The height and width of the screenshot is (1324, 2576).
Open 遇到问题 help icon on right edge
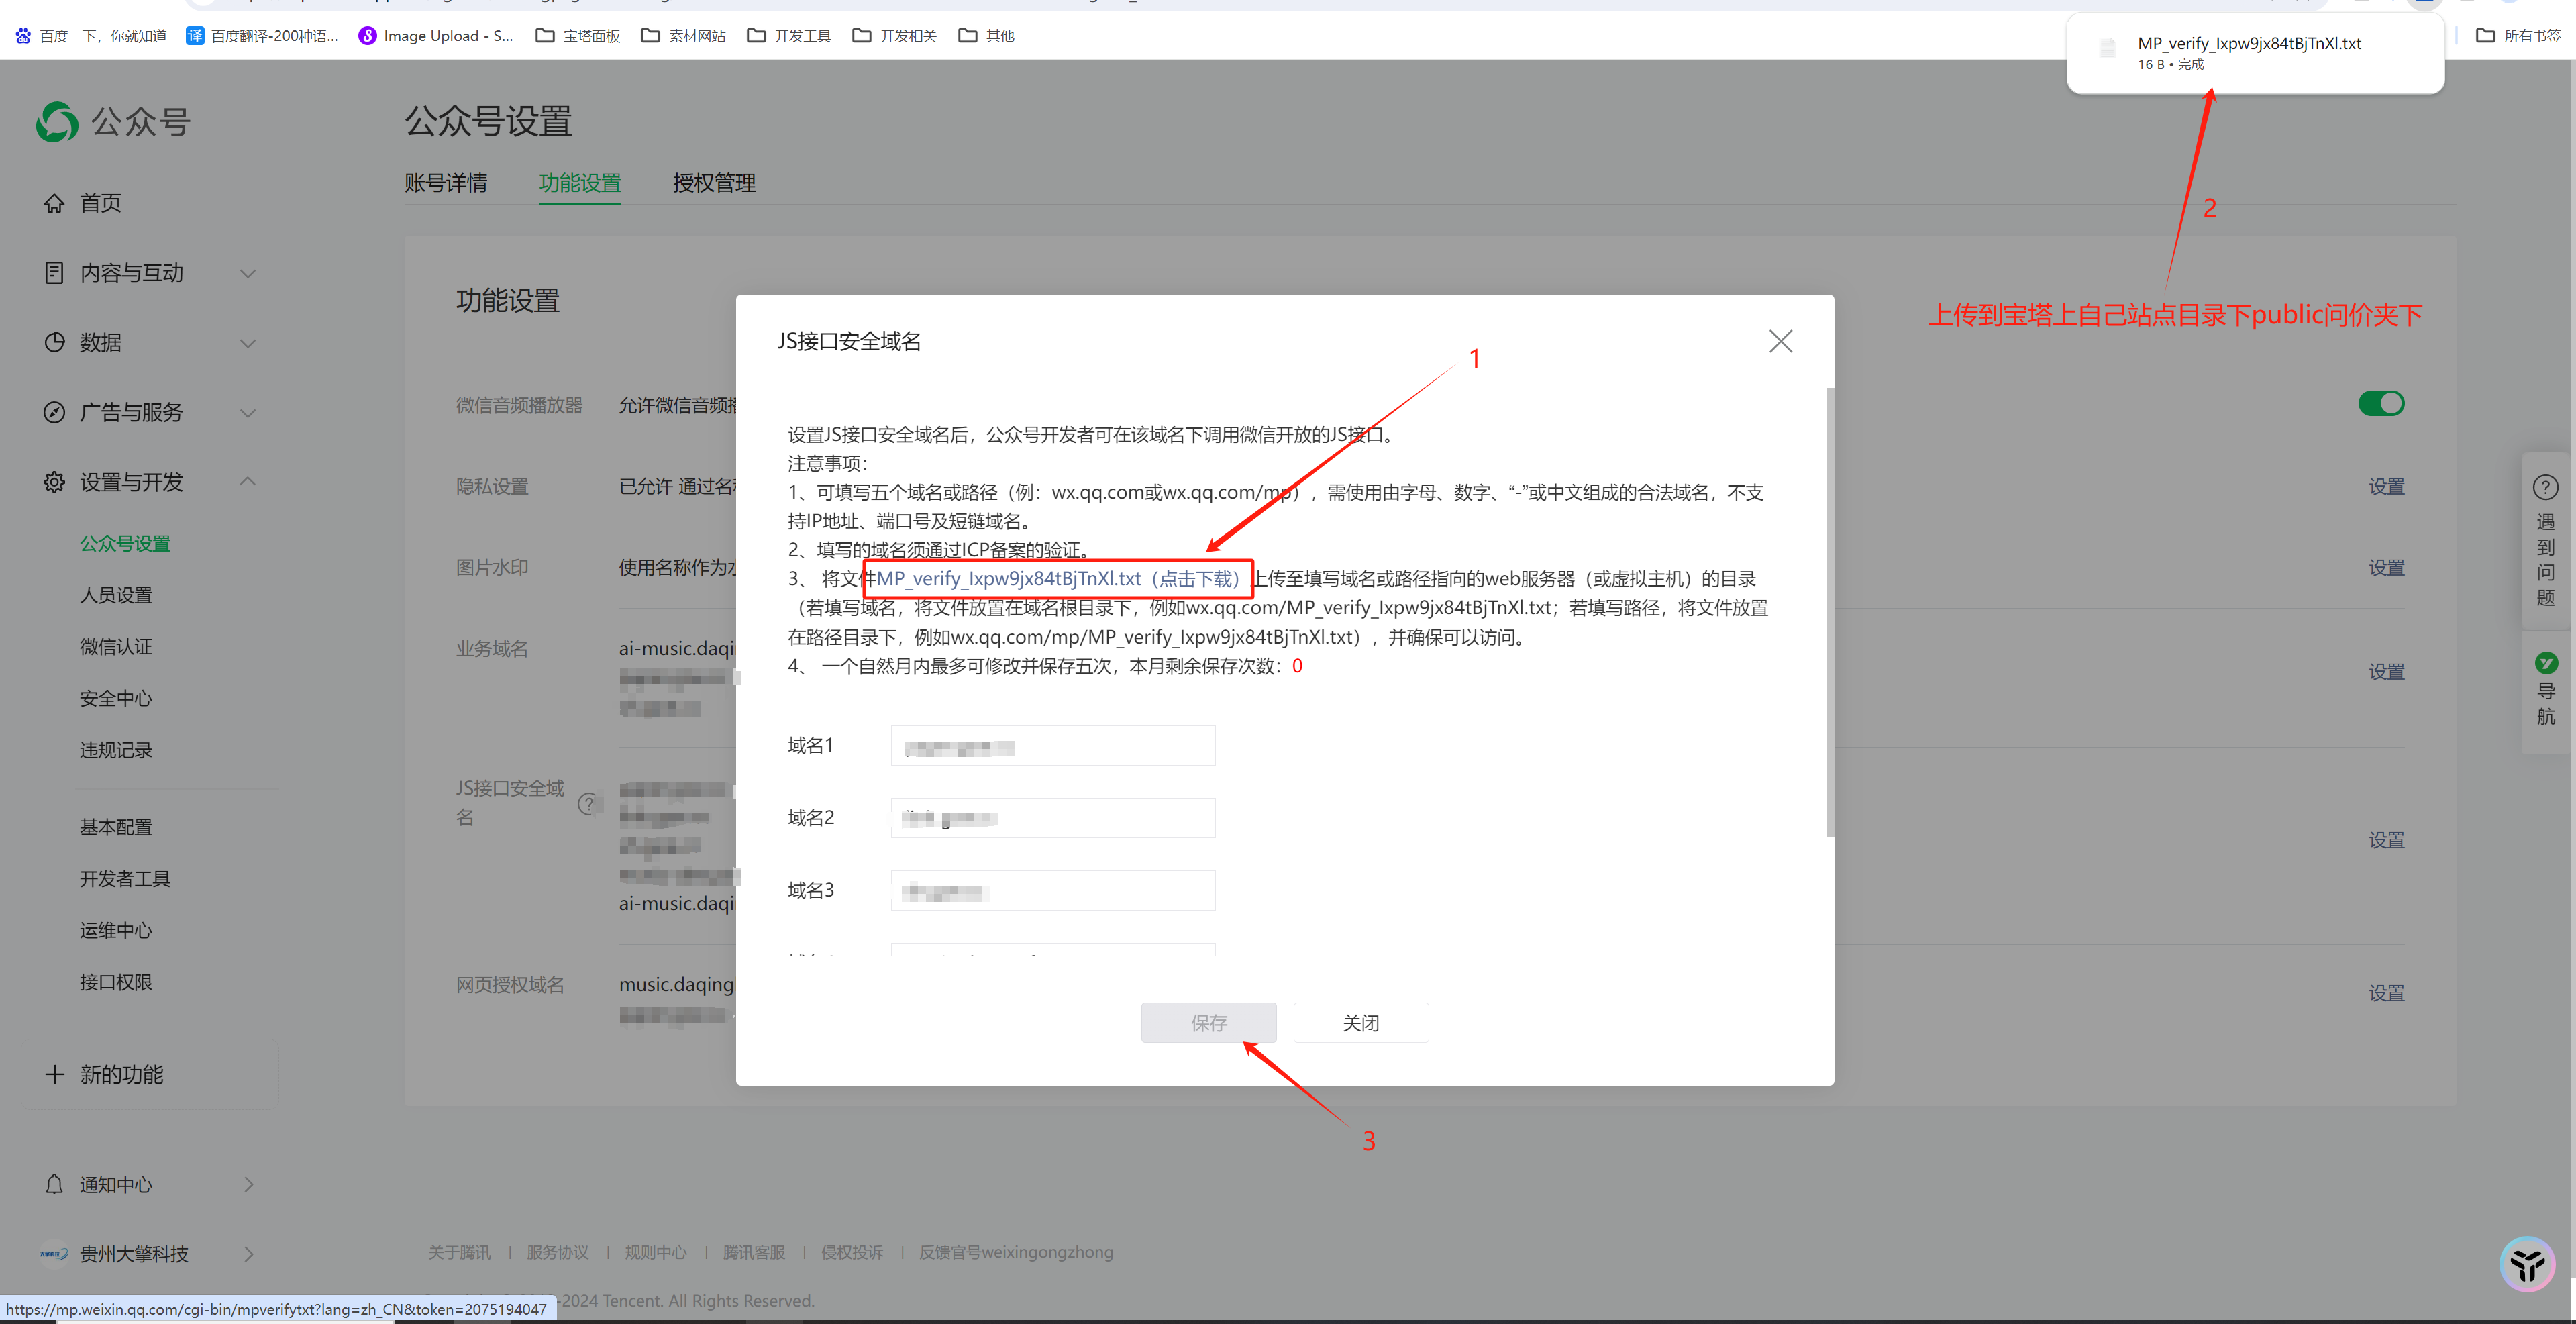[x=2545, y=487]
